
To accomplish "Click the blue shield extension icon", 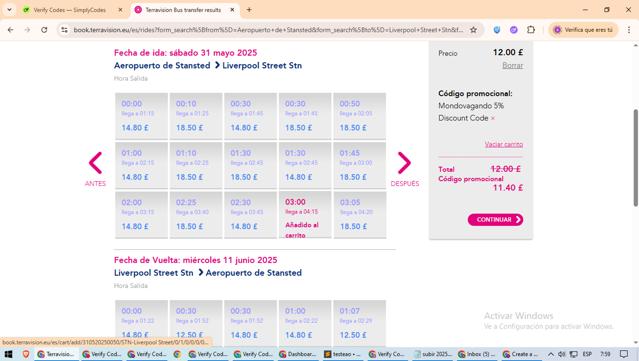I will pyautogui.click(x=496, y=30).
